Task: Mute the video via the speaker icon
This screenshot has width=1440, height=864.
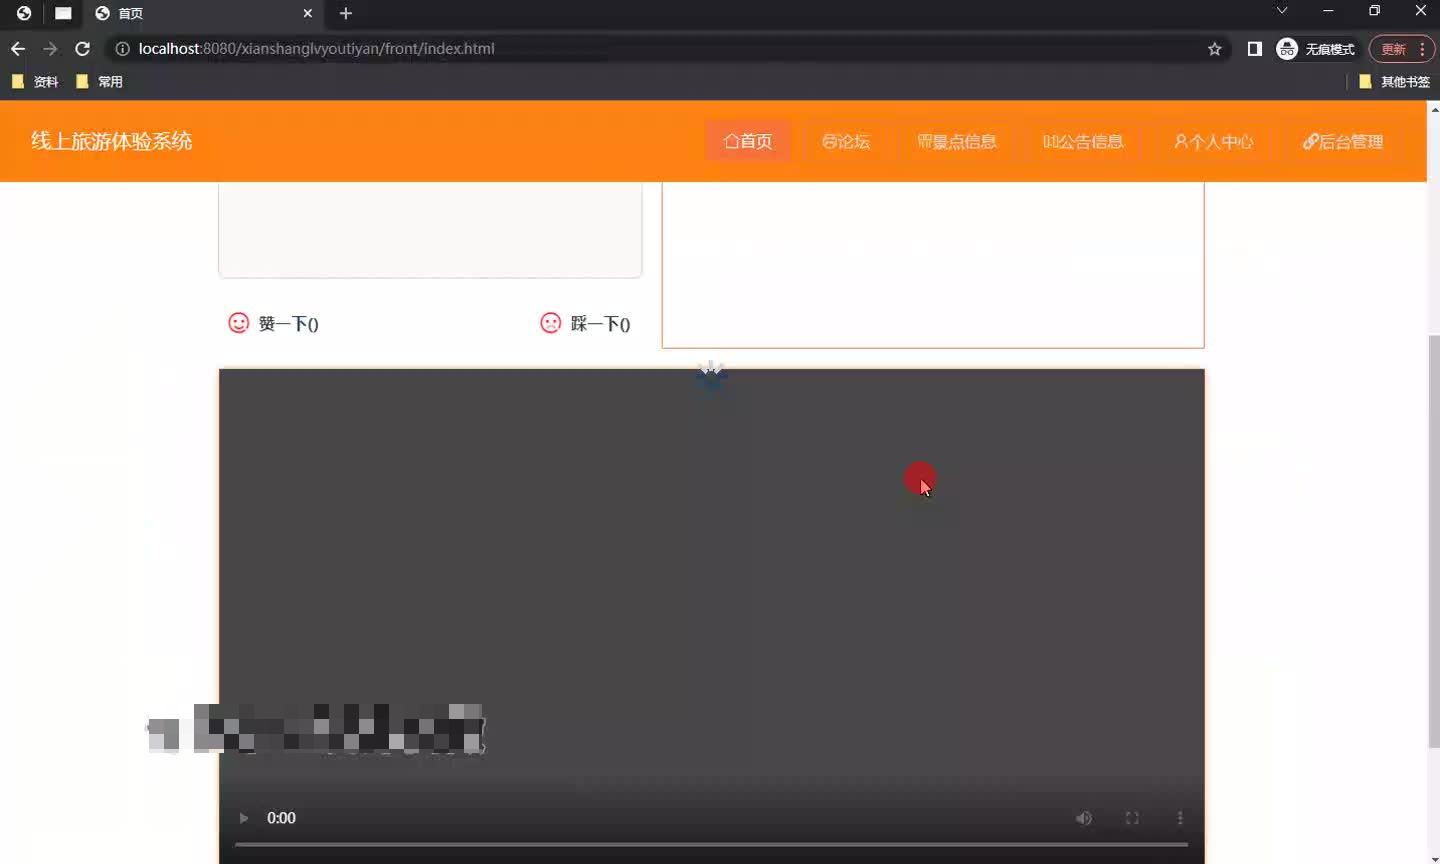Action: pyautogui.click(x=1084, y=818)
